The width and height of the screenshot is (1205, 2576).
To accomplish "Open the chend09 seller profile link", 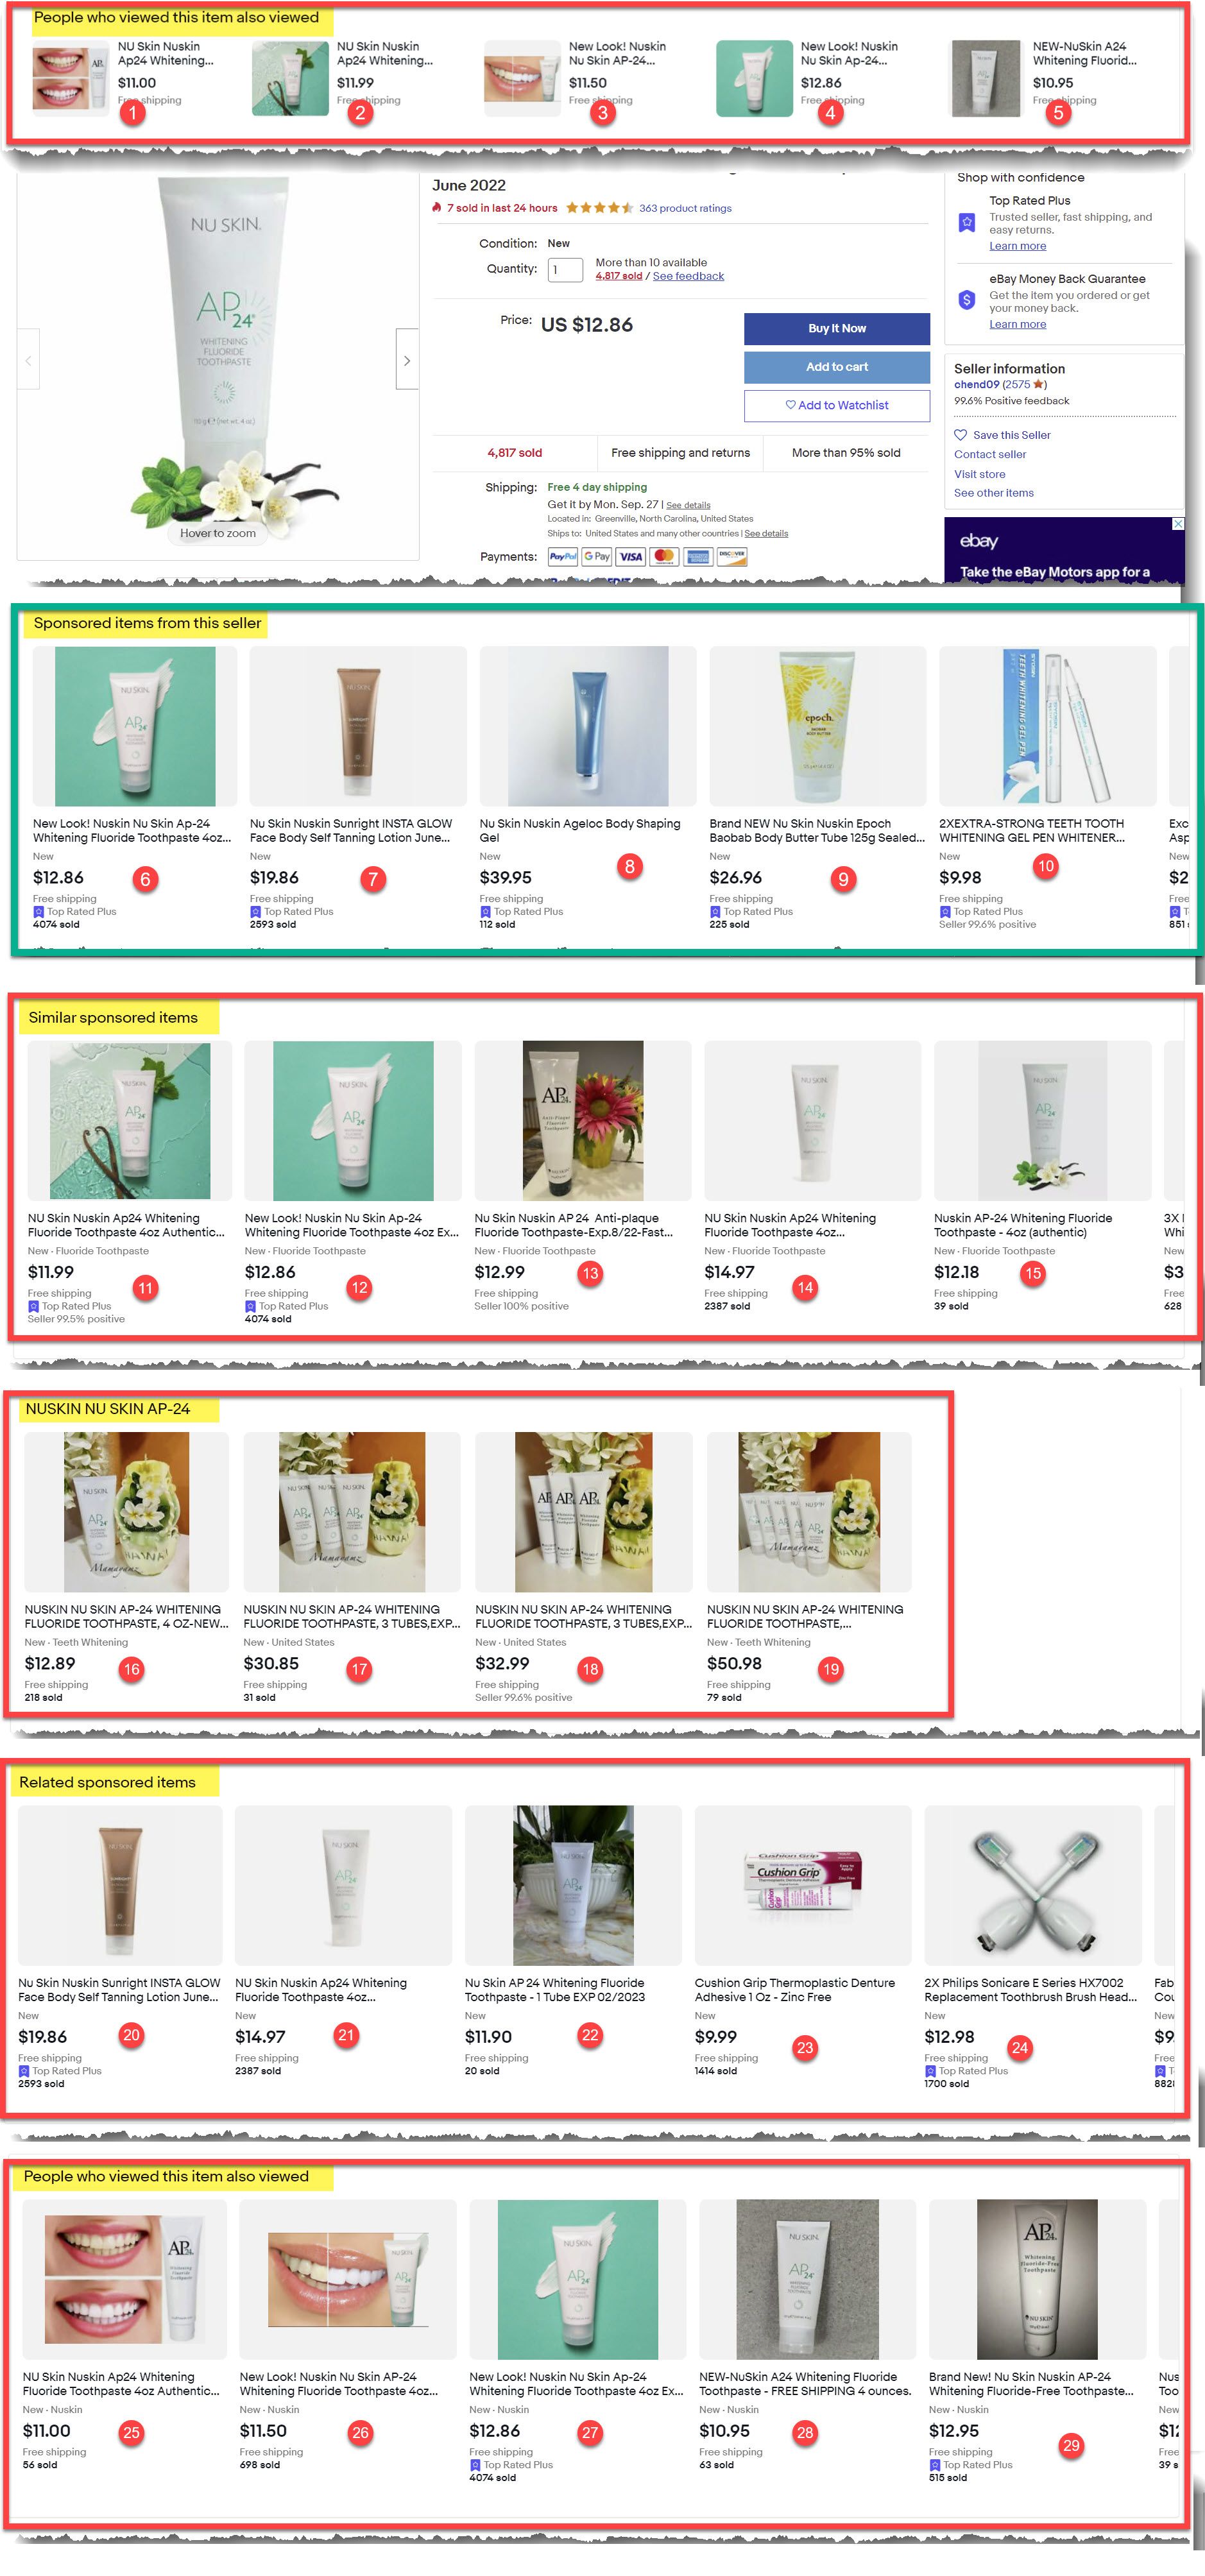I will [x=977, y=384].
